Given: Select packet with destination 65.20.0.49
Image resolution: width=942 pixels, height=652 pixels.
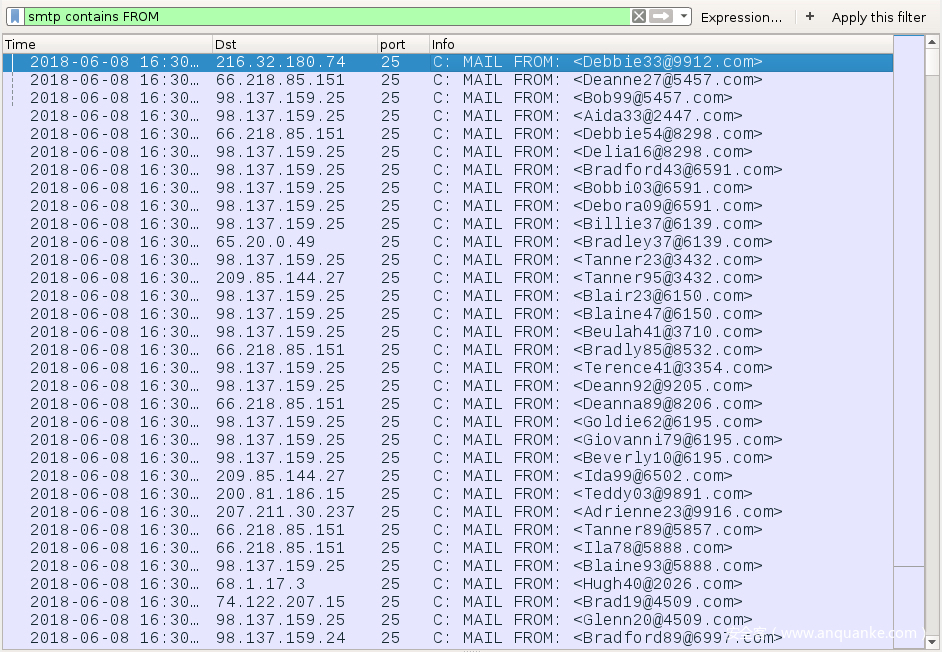Looking at the screenshot, I should click(x=265, y=242).
